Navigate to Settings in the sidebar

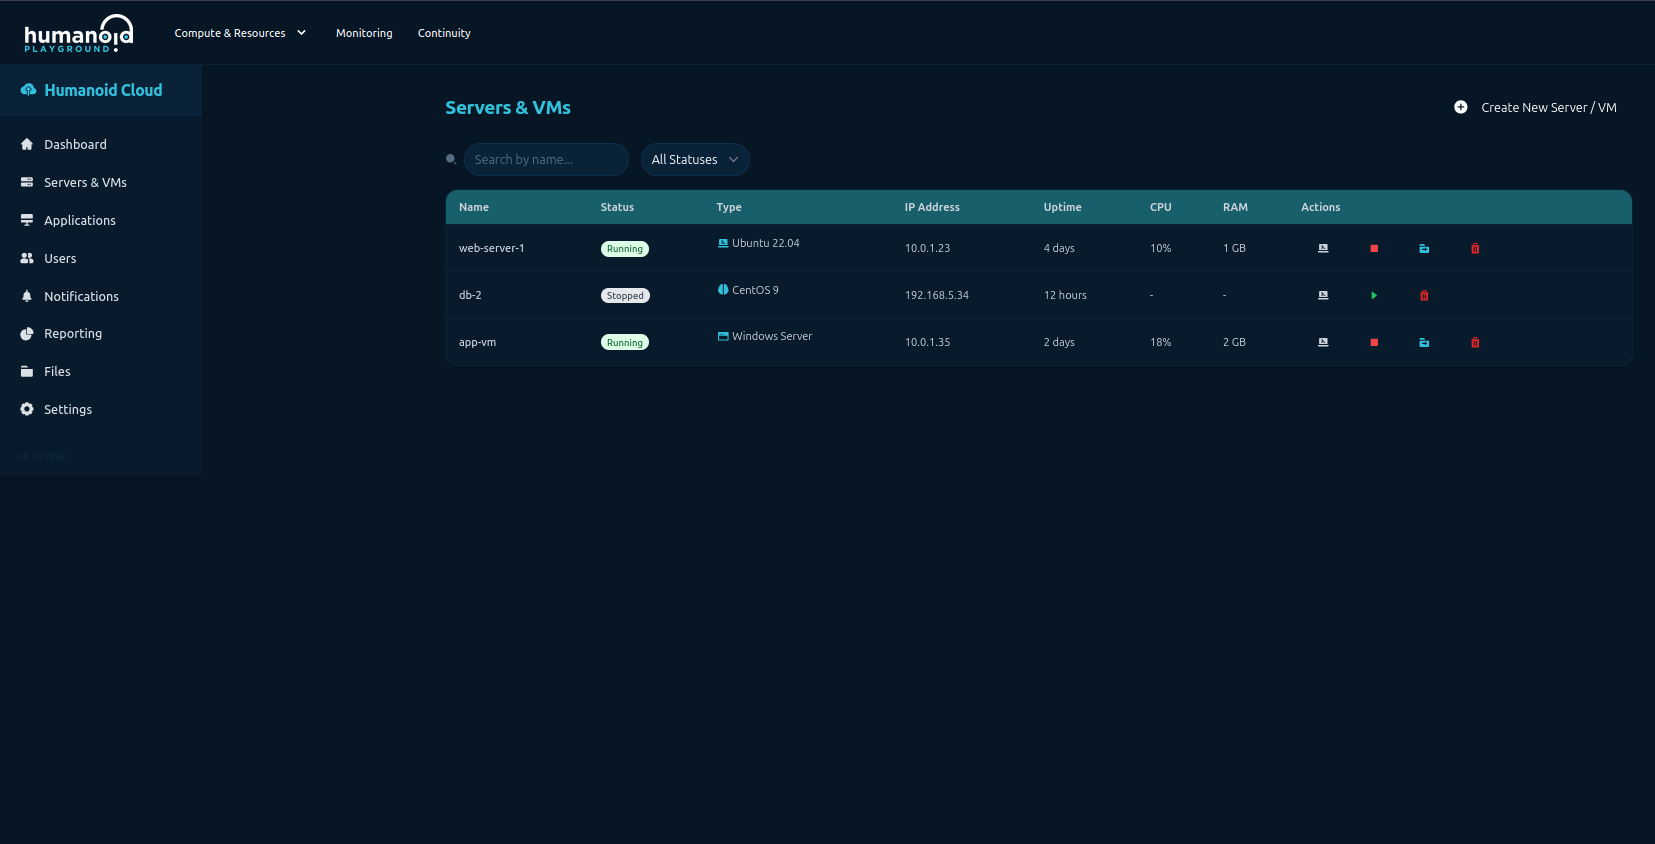pos(68,409)
